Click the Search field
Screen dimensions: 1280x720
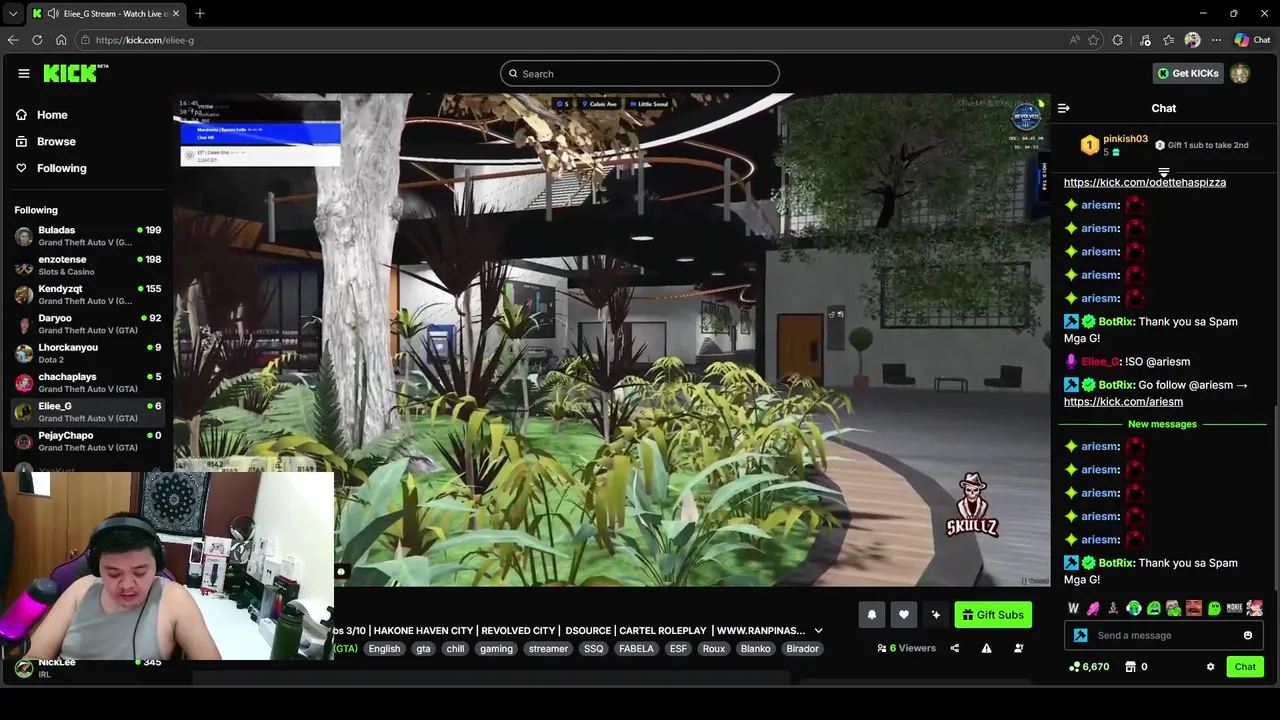pos(640,73)
